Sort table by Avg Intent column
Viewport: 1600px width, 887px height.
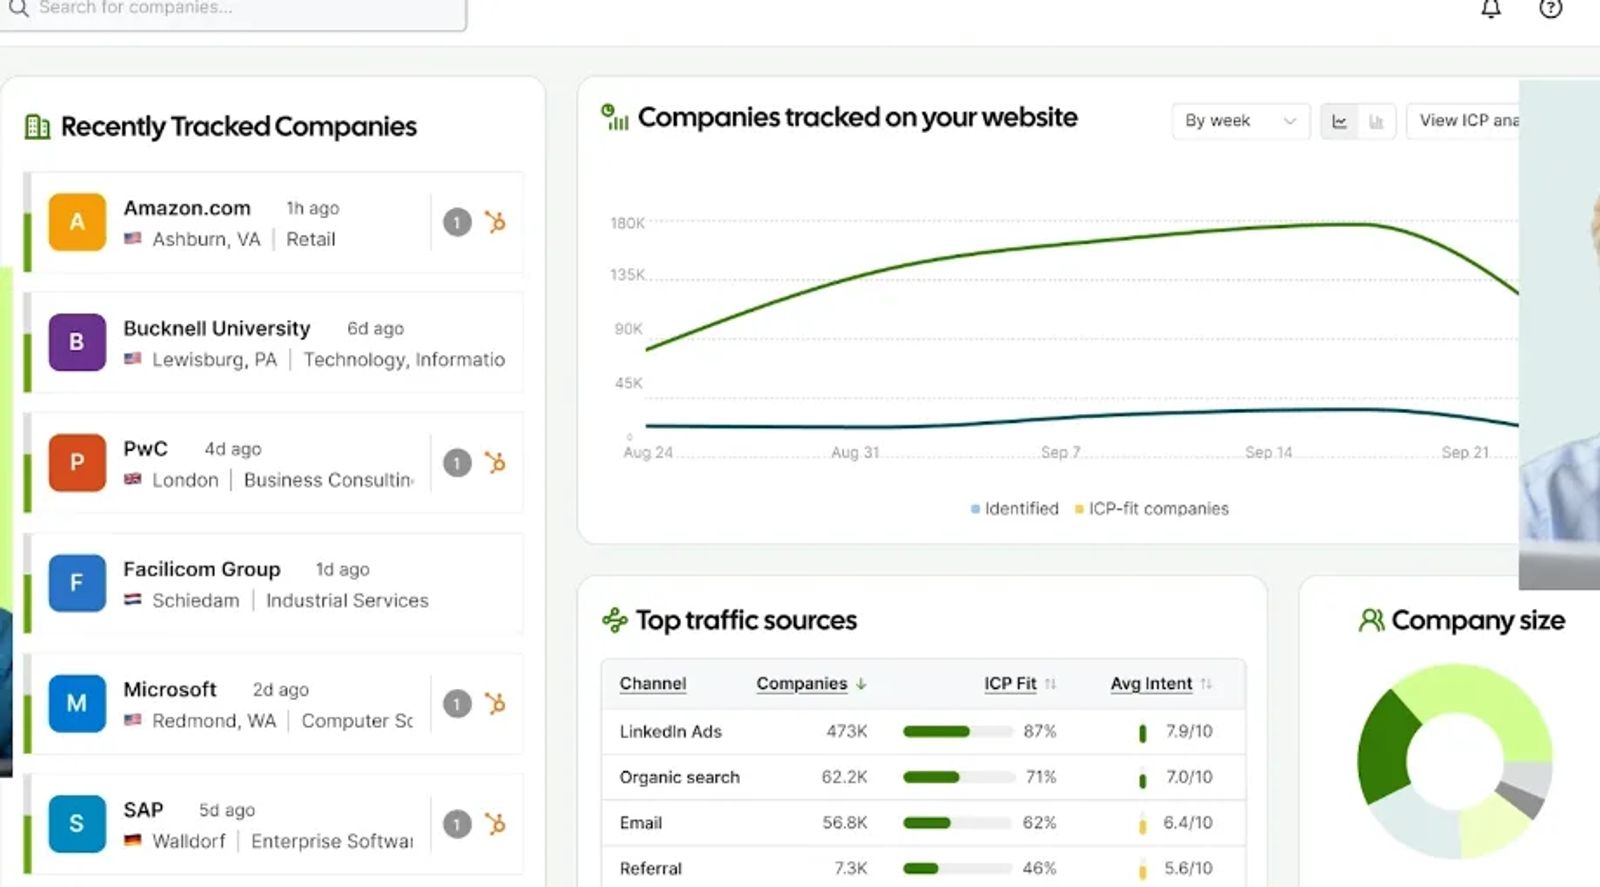(x=1161, y=684)
